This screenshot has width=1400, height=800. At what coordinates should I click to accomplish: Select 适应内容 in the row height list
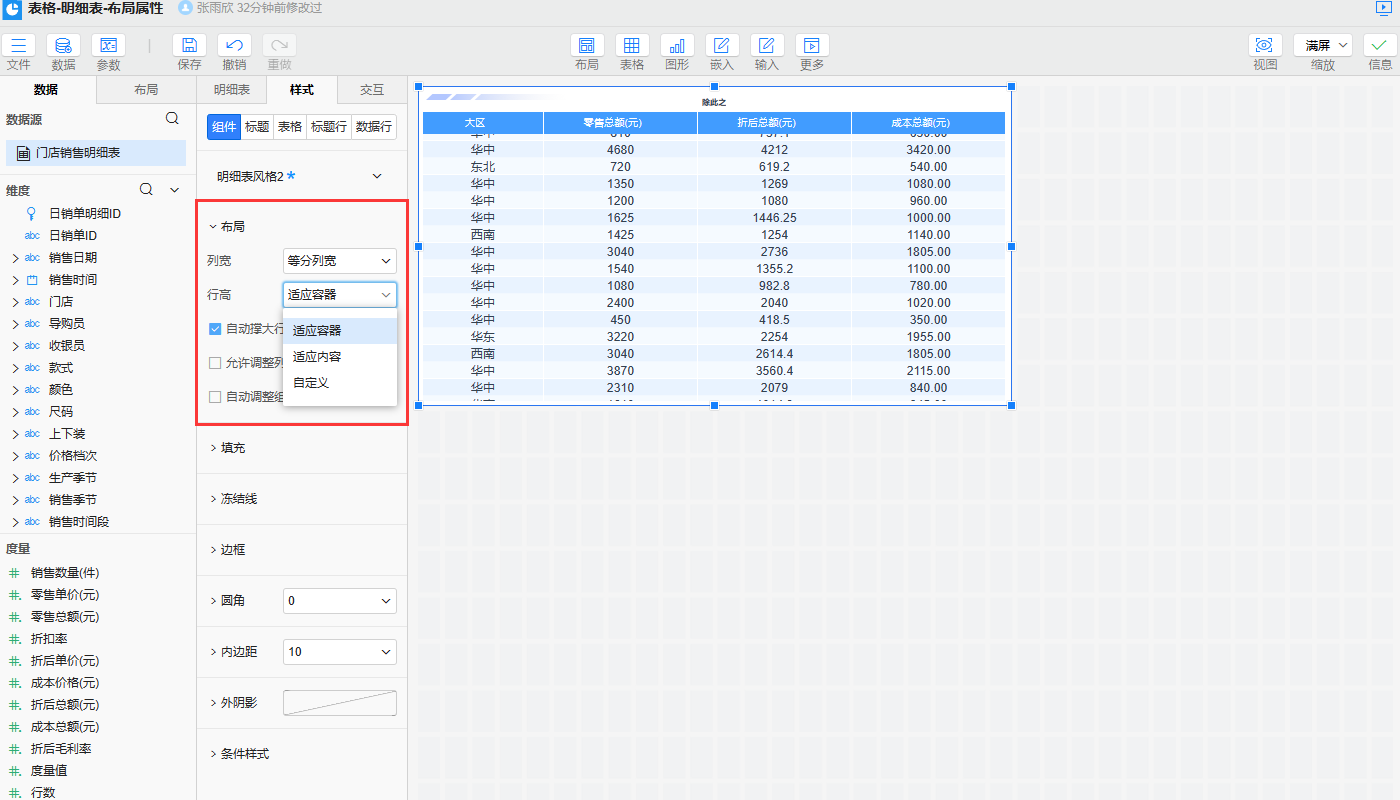click(318, 357)
